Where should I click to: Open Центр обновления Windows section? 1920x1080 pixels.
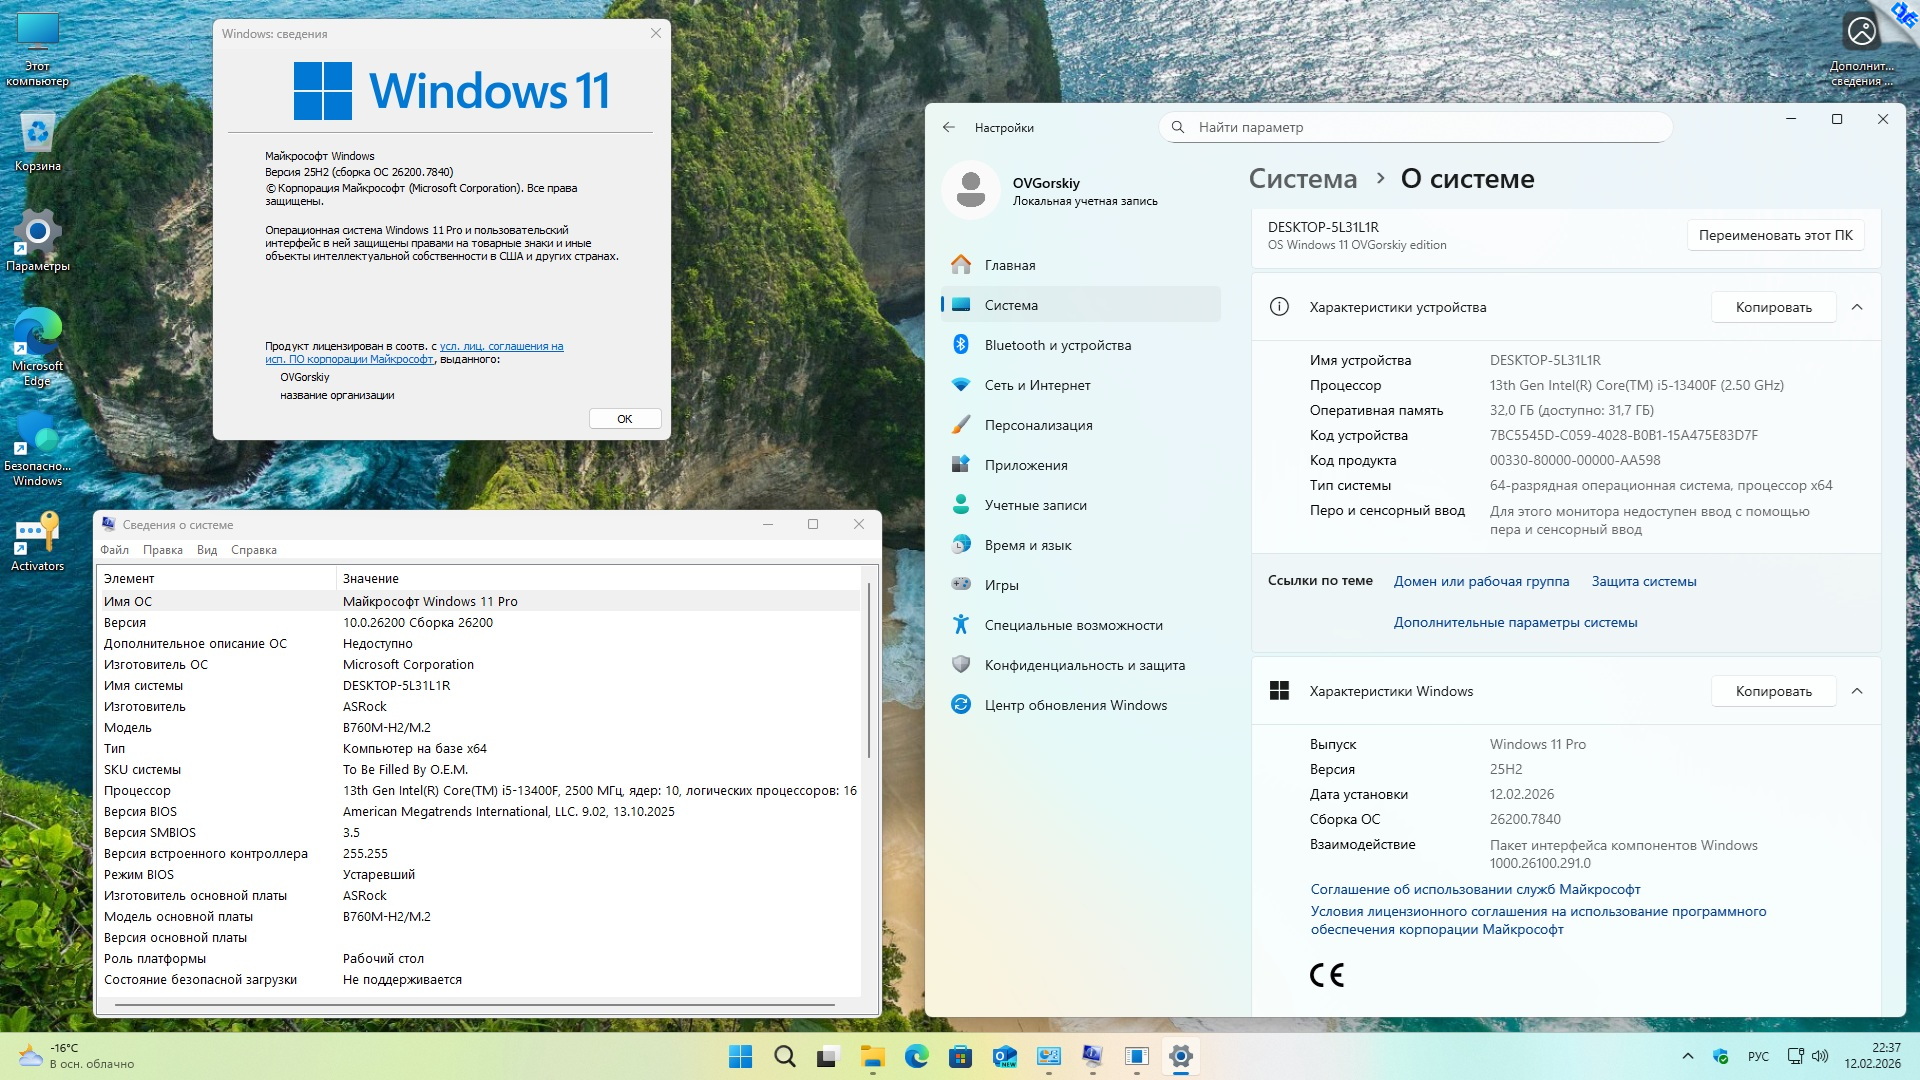pos(1075,705)
